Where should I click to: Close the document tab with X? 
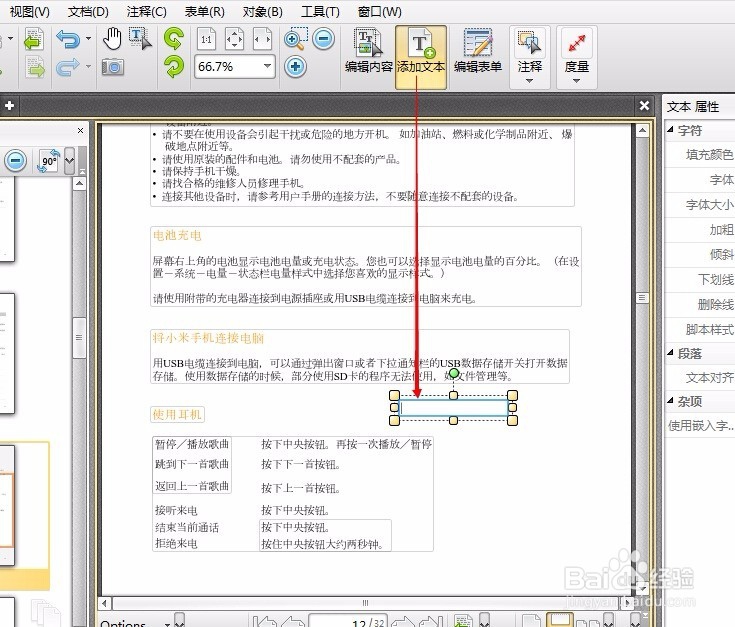pyautogui.click(x=645, y=105)
